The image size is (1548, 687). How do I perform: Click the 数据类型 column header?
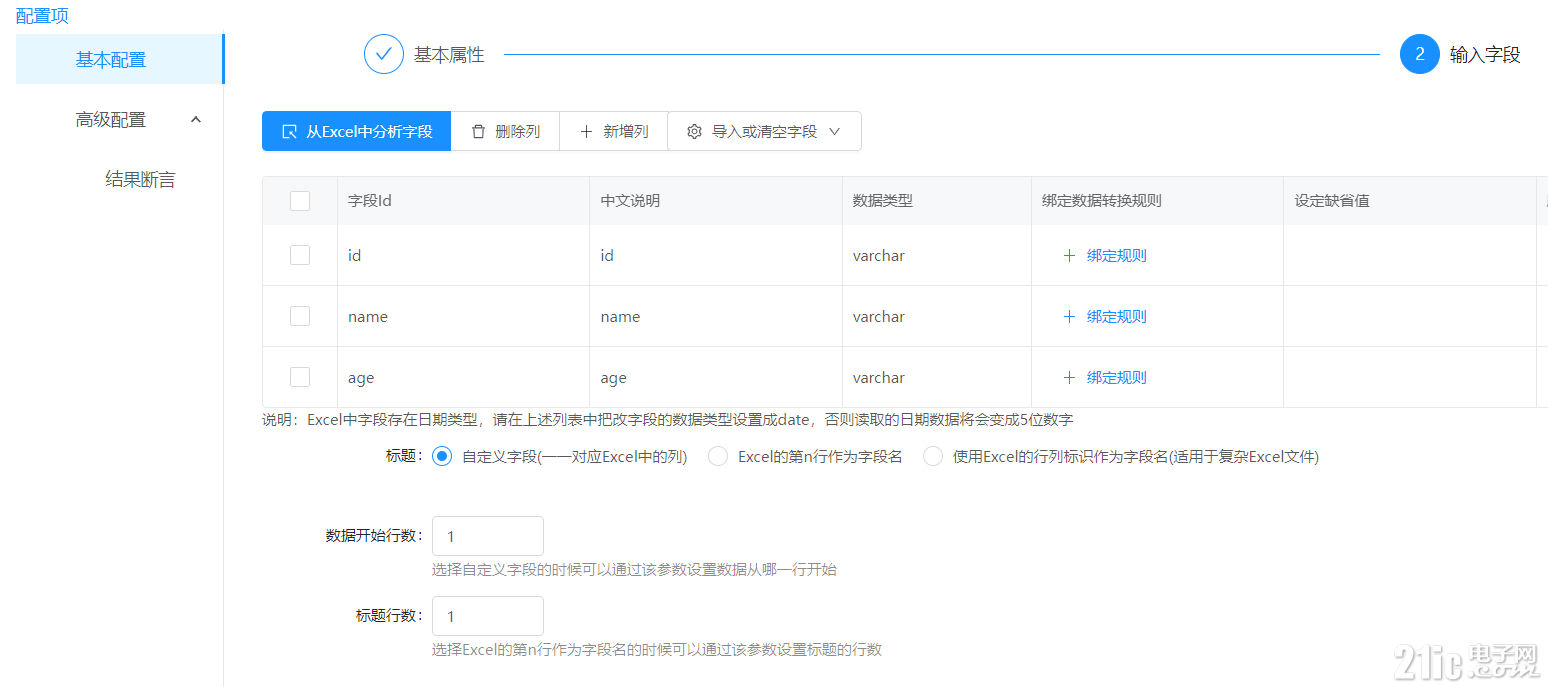[937, 201]
